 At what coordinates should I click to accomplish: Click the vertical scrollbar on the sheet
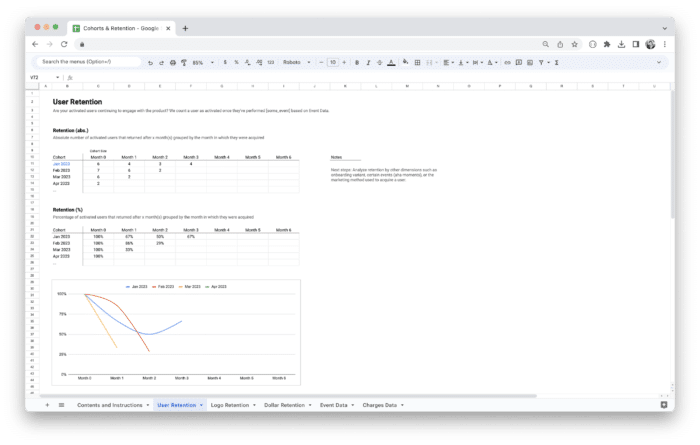pyautogui.click(x=672, y=154)
